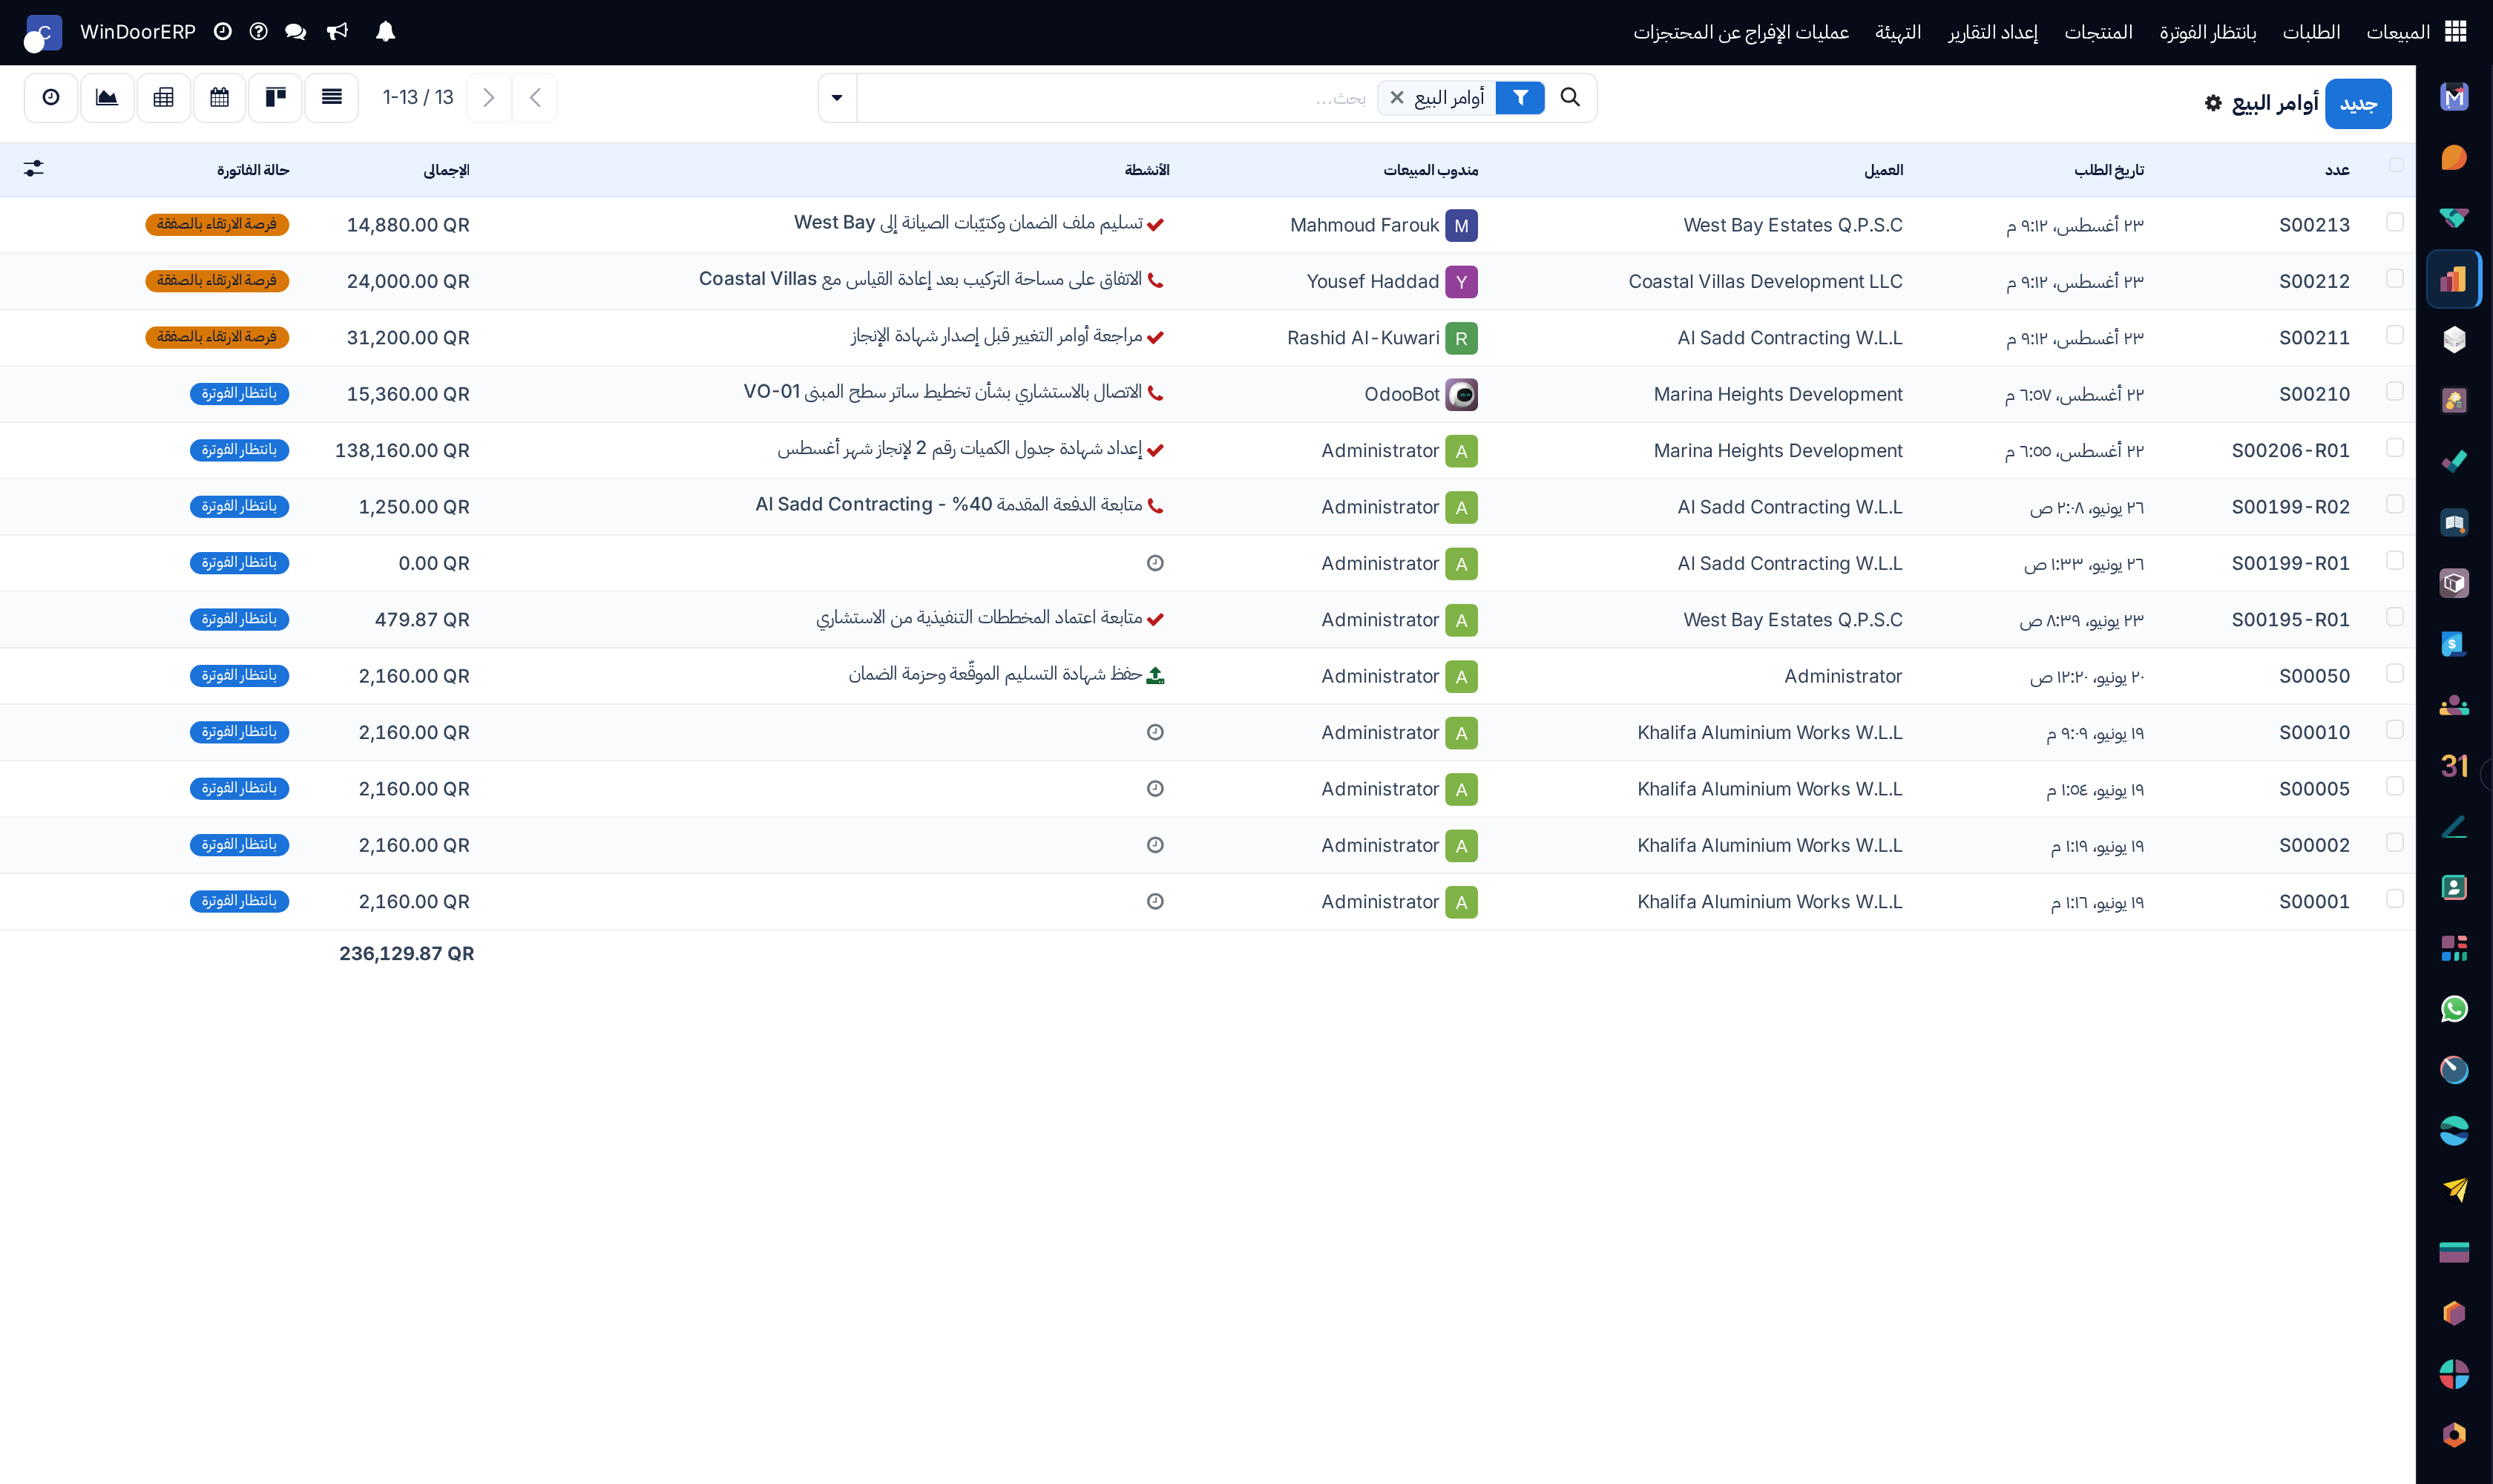Open the الطلبات menu
The height and width of the screenshot is (1484, 2493).
coord(2311,32)
